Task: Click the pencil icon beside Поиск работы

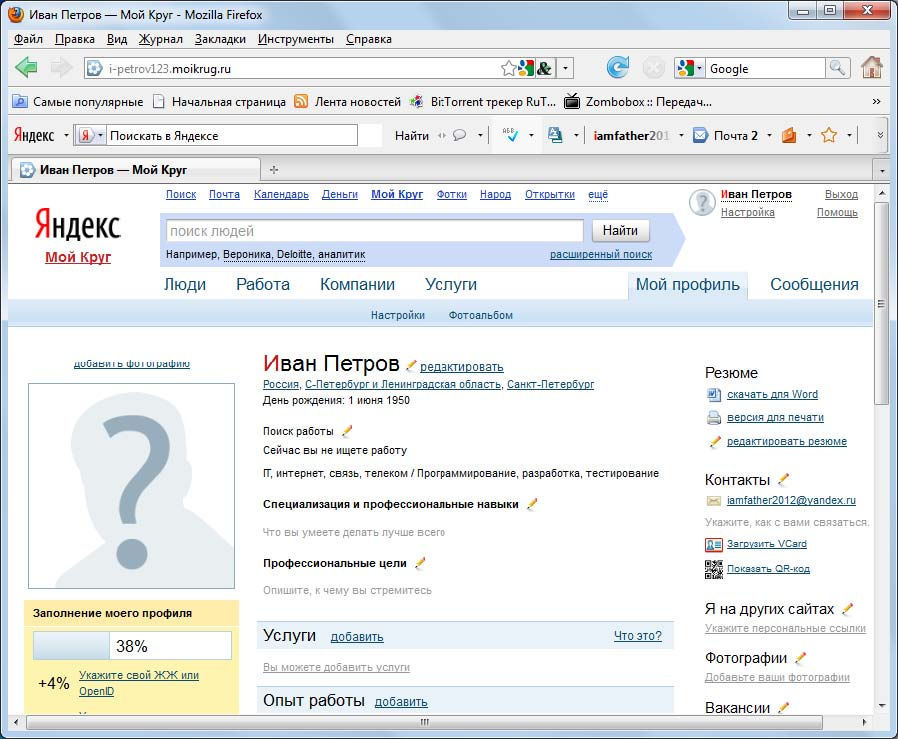Action: [x=347, y=431]
